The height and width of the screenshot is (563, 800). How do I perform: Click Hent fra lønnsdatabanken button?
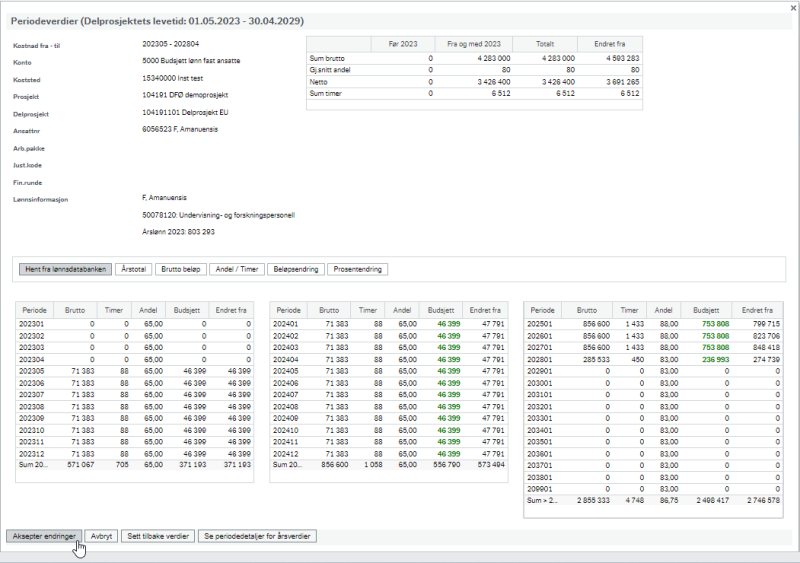pyautogui.click(x=66, y=269)
